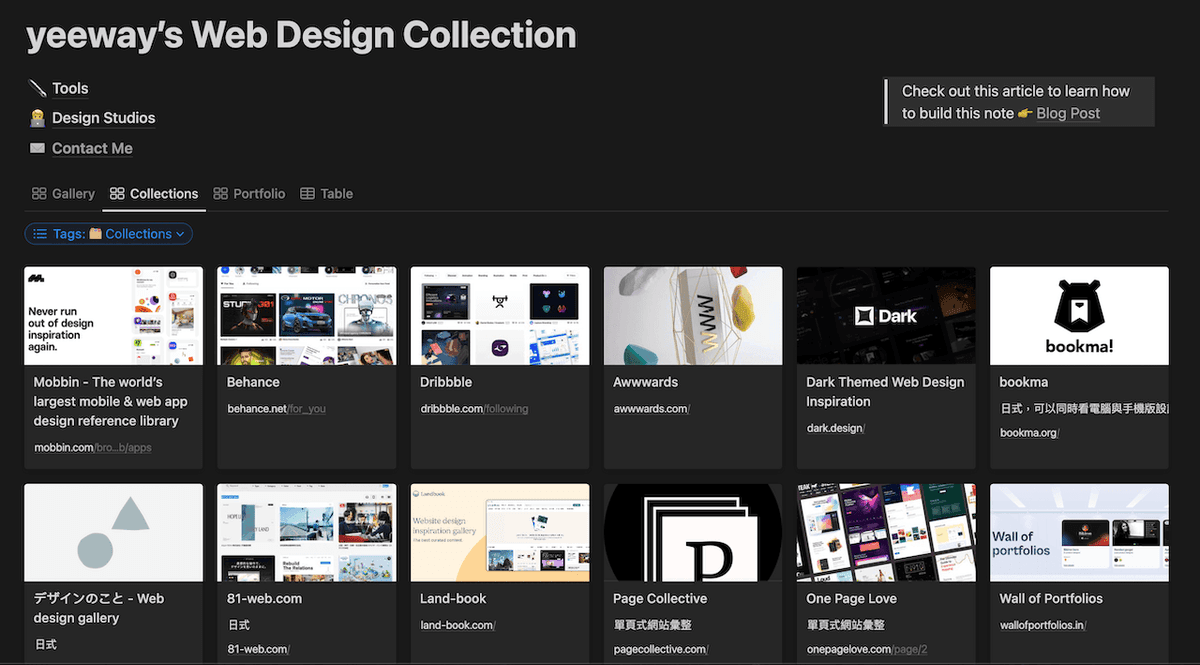The width and height of the screenshot is (1200, 665).
Task: Switch to the Gallery view tab
Action: point(63,193)
